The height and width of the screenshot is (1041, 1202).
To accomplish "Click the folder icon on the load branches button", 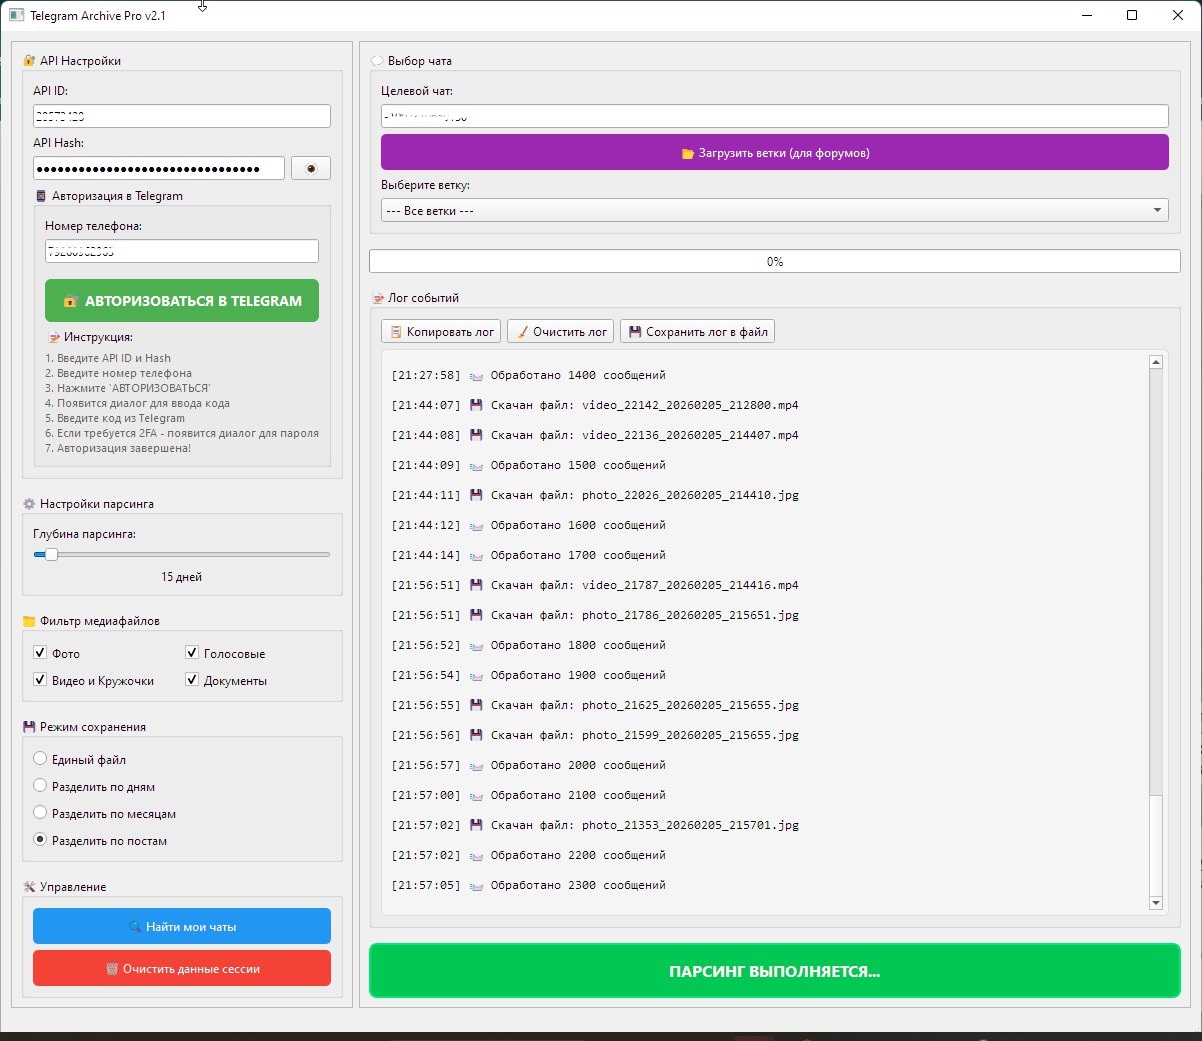I will click(687, 154).
